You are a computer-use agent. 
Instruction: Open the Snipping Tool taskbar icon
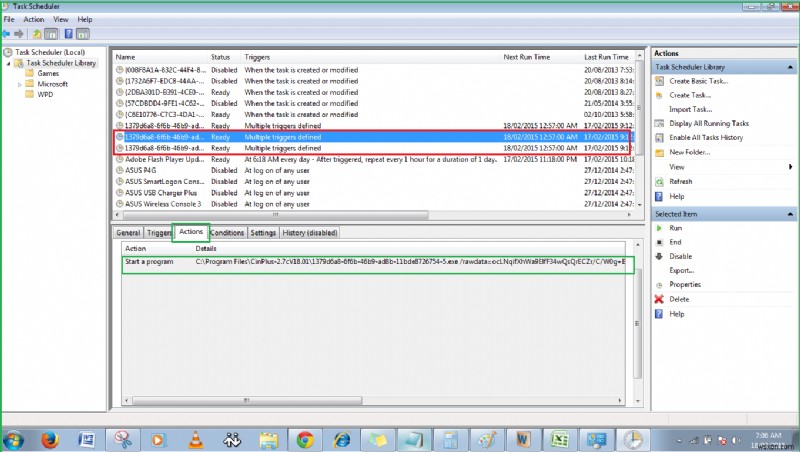click(123, 439)
